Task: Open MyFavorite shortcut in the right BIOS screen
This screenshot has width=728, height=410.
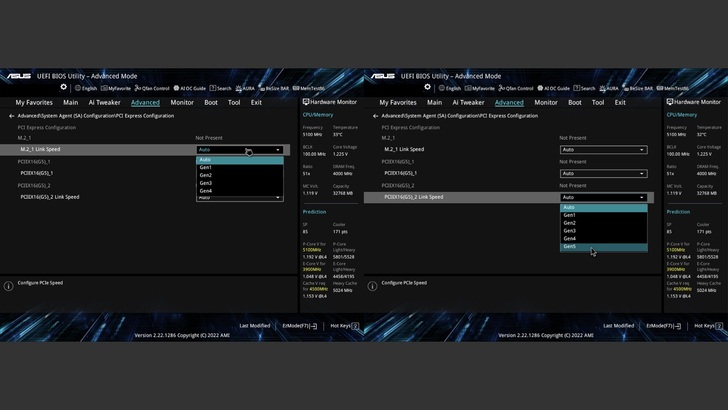Action: coord(483,88)
